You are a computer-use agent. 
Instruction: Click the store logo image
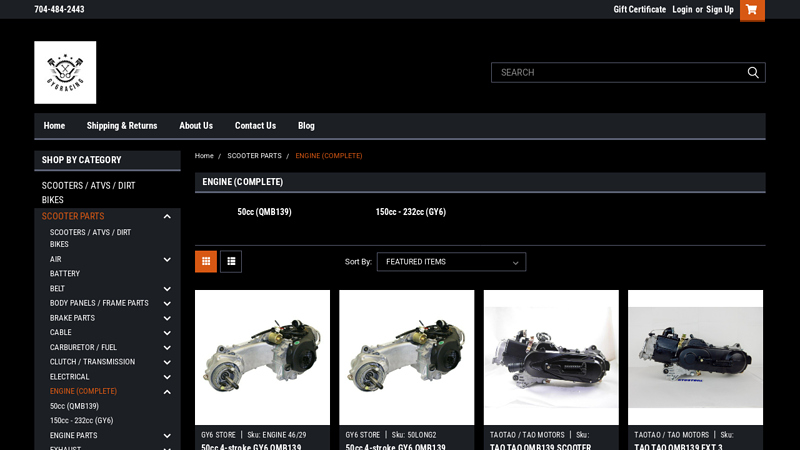pyautogui.click(x=65, y=72)
